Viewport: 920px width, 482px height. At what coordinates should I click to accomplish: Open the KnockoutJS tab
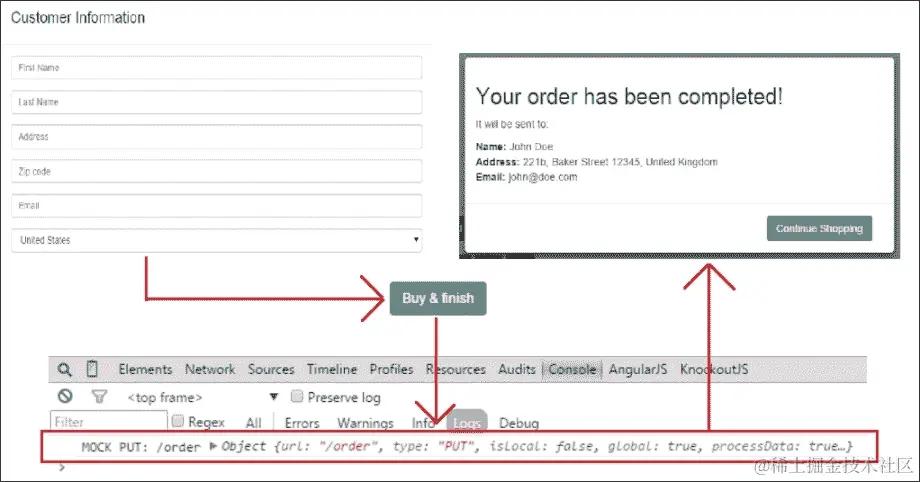click(x=714, y=369)
